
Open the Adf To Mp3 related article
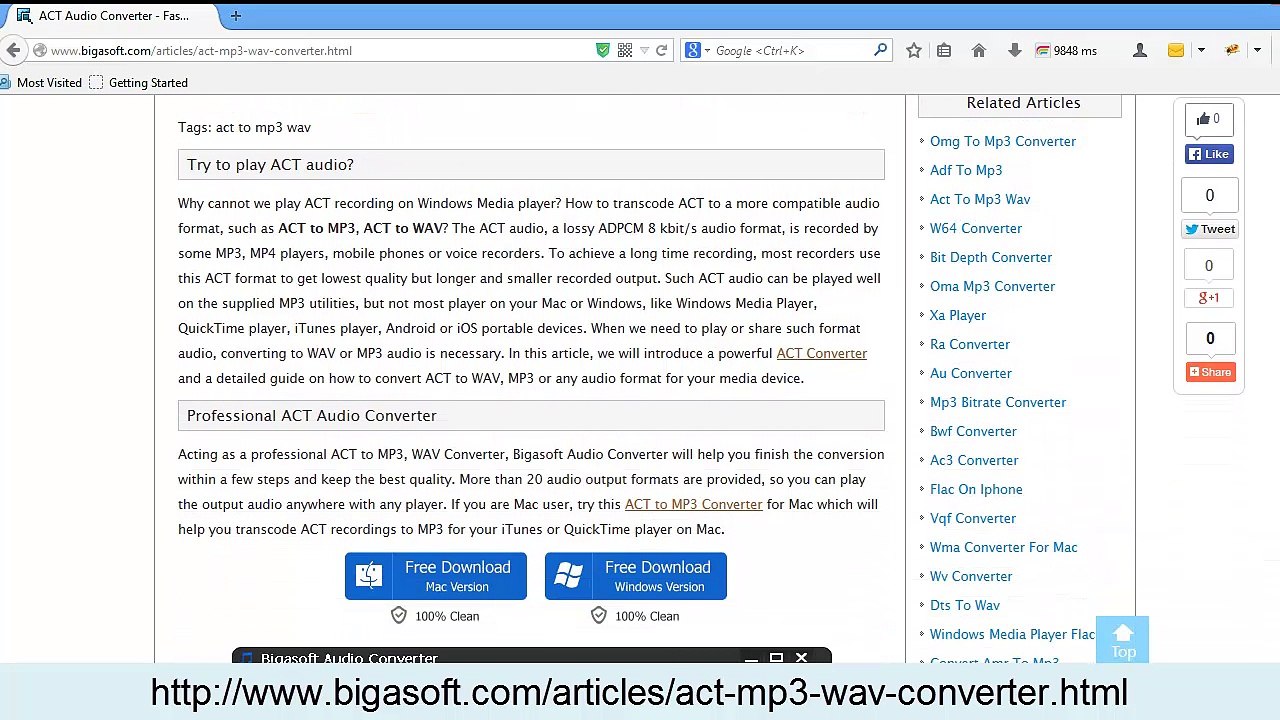[x=966, y=170]
